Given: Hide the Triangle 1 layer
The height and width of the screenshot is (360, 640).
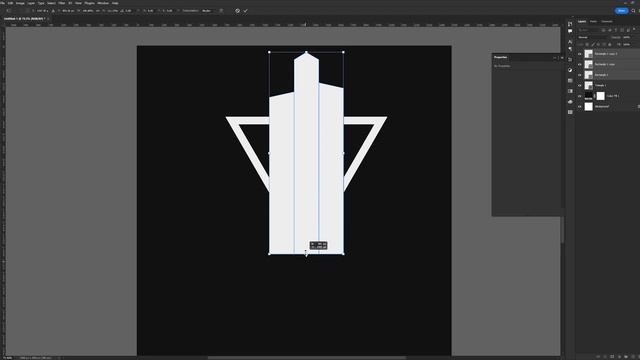Looking at the screenshot, I should click(580, 86).
